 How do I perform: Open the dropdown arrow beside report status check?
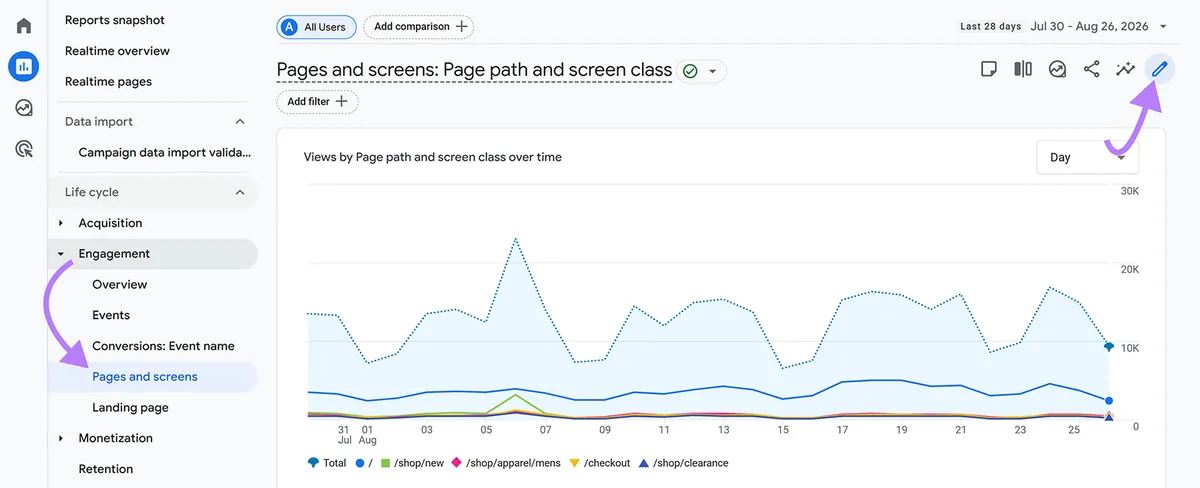point(713,71)
